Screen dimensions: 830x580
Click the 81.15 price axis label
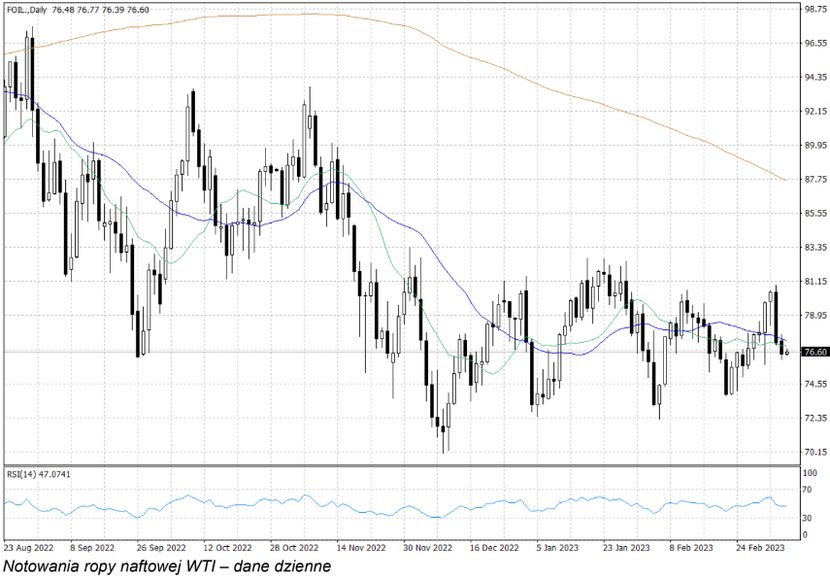tap(815, 281)
